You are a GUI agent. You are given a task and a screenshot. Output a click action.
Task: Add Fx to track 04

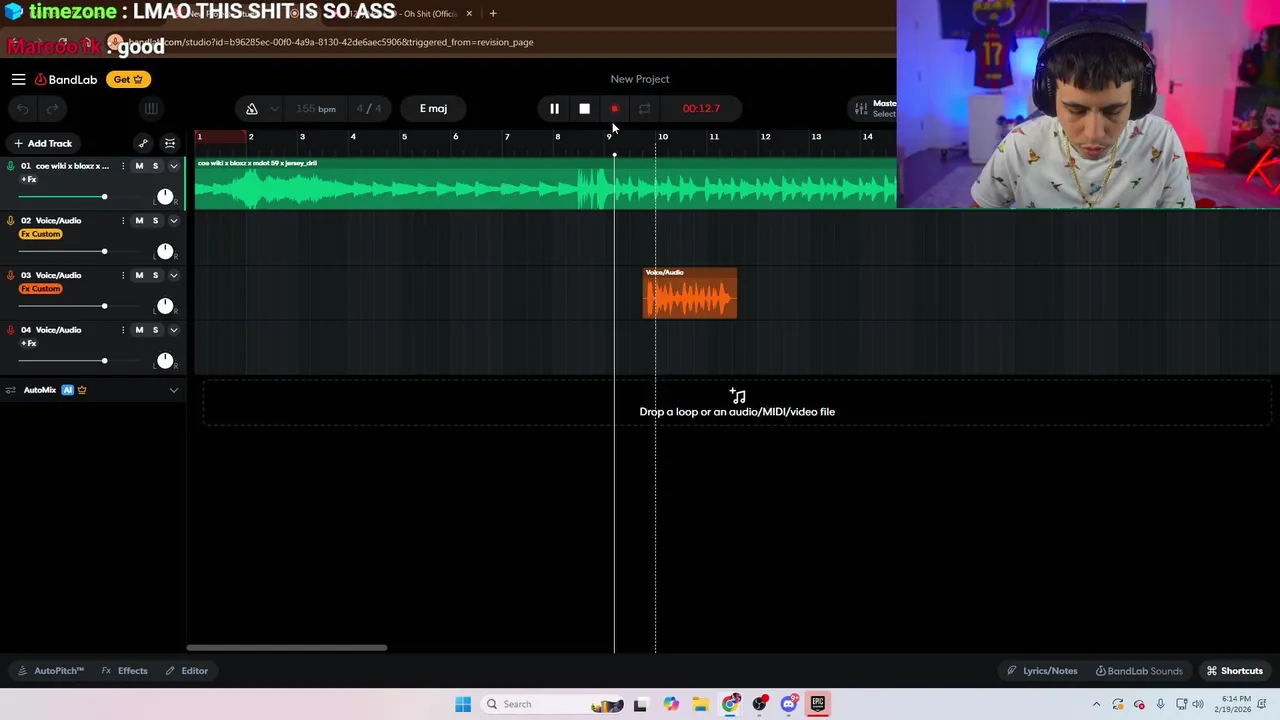(x=29, y=343)
